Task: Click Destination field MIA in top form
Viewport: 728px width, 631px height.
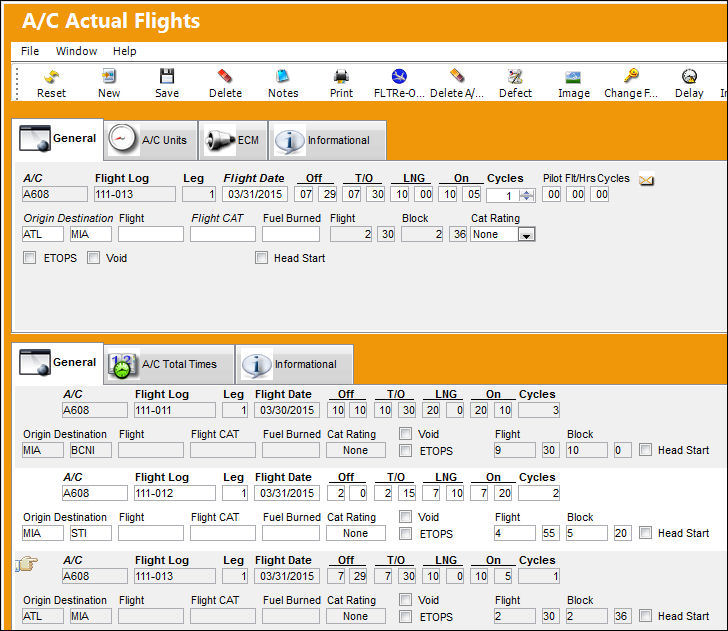Action: (91, 234)
